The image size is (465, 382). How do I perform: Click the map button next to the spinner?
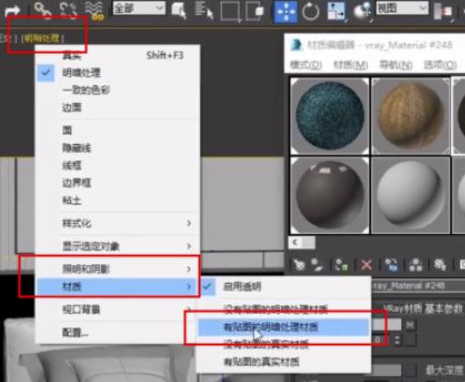411,340
